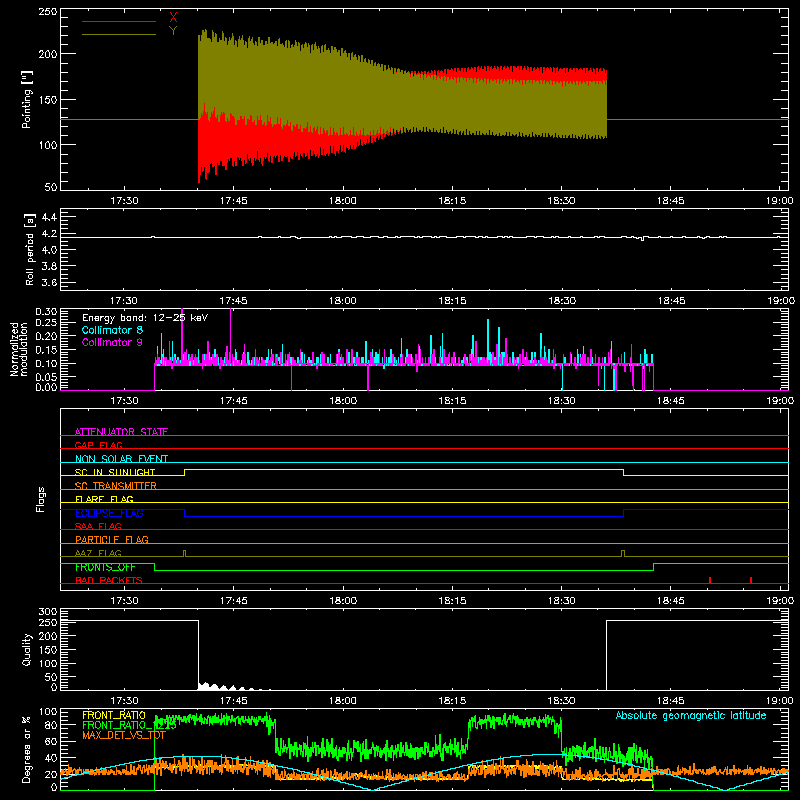800x800 pixels.
Task: Click the 'Degrees or %' axis title
Action: click(27, 749)
